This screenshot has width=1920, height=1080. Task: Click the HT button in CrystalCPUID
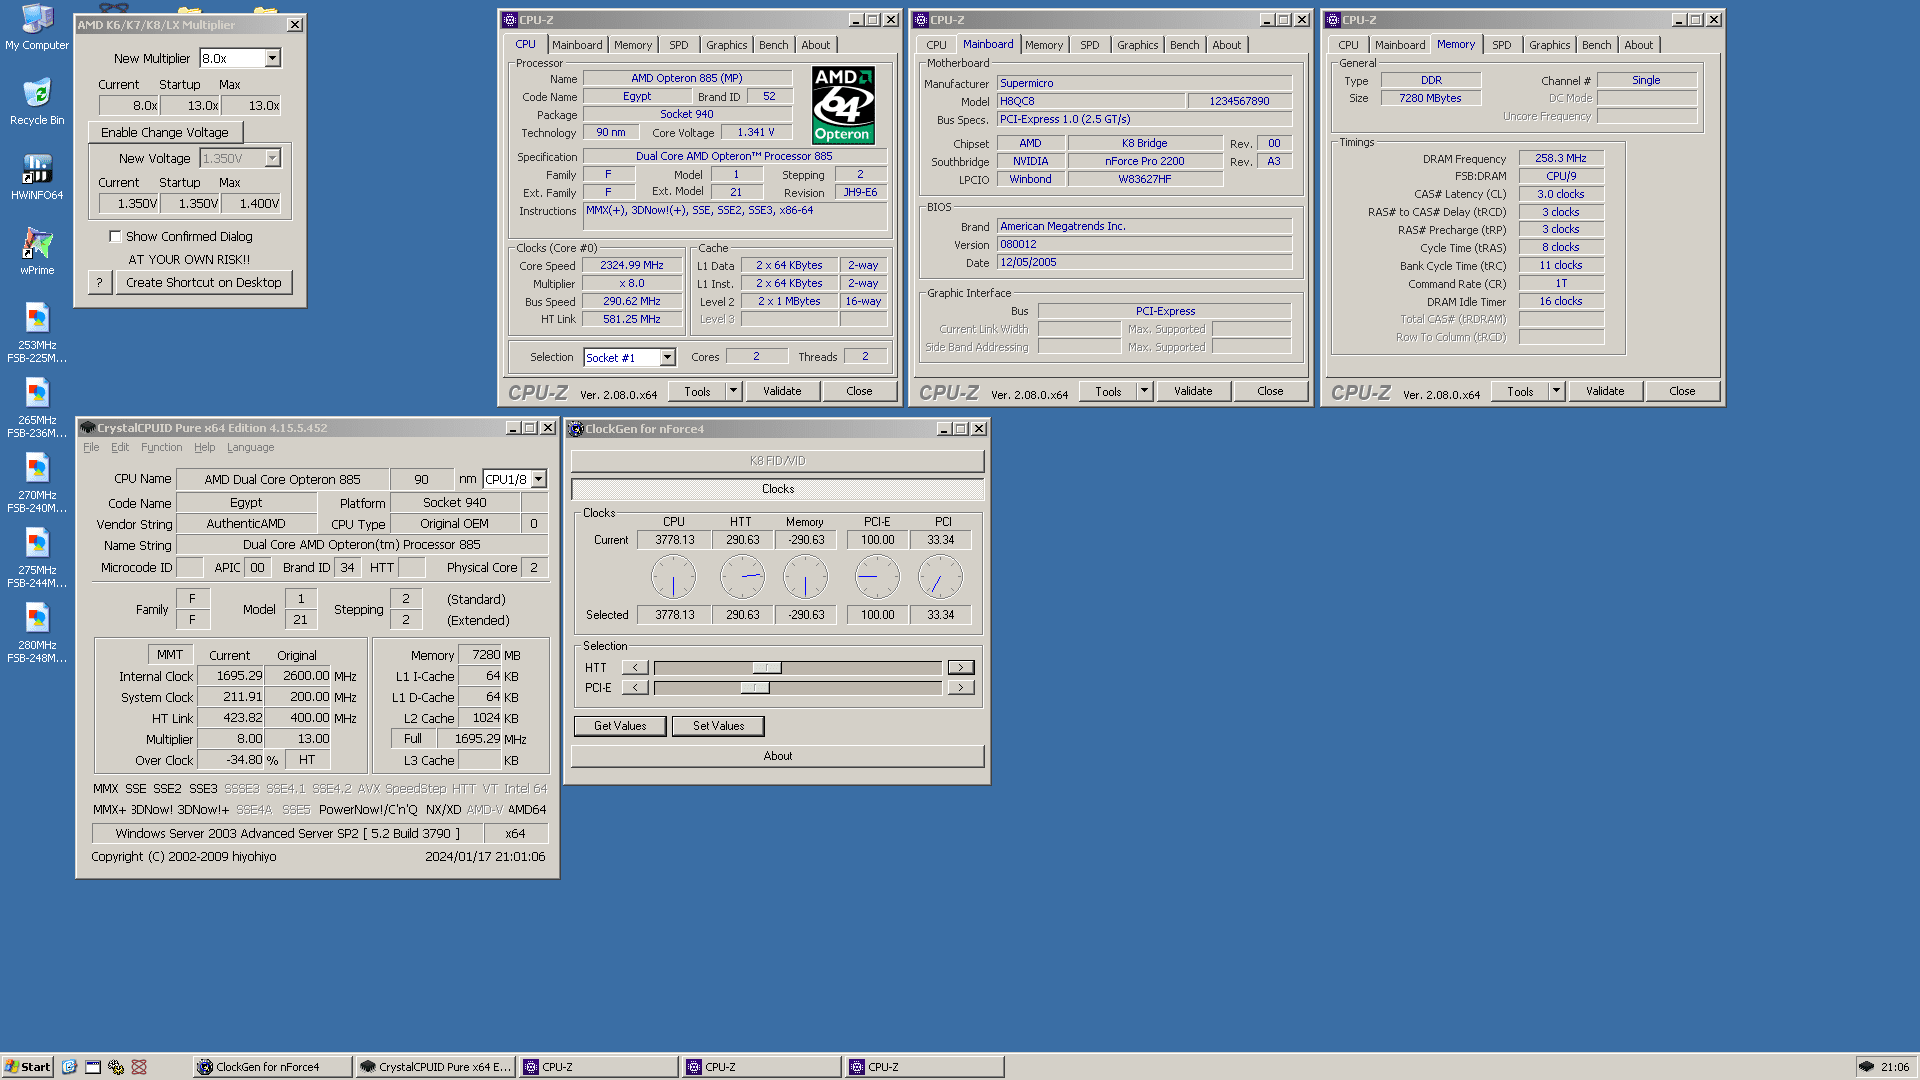tap(307, 760)
